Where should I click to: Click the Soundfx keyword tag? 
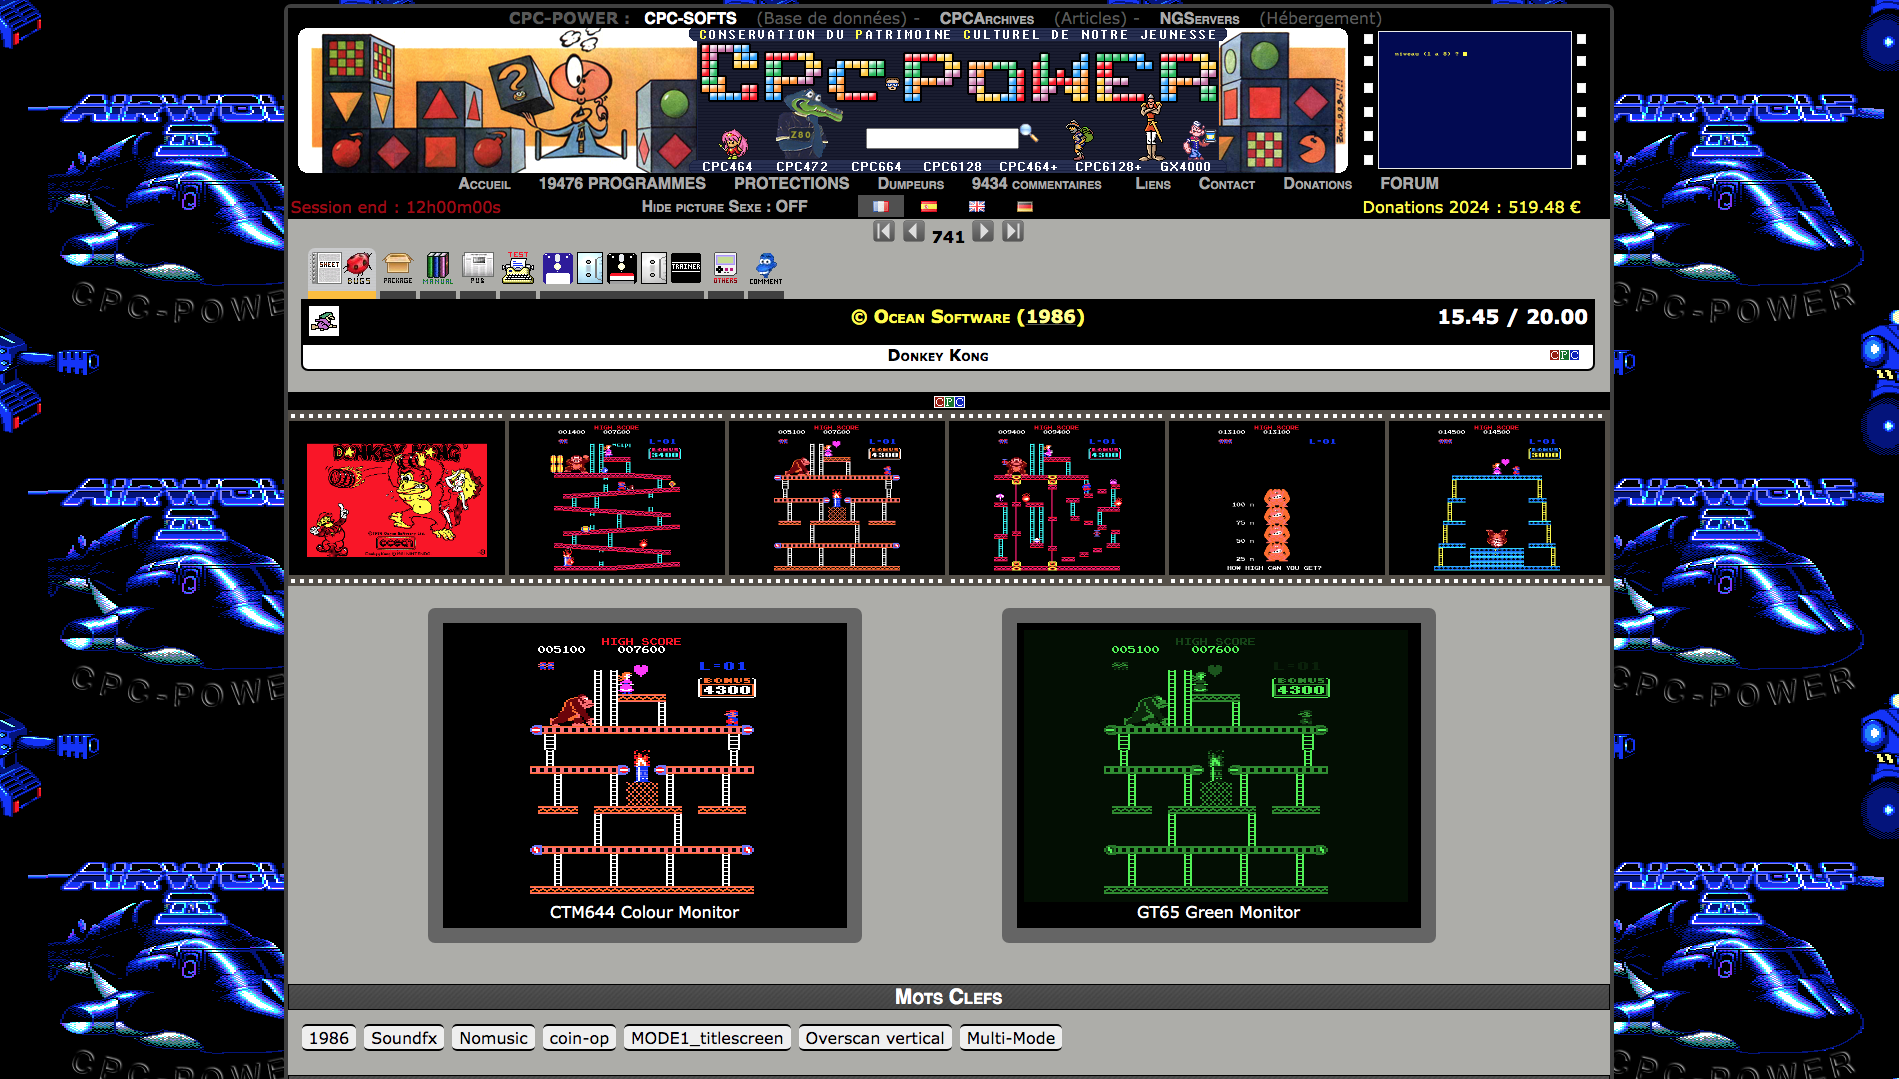[404, 1038]
